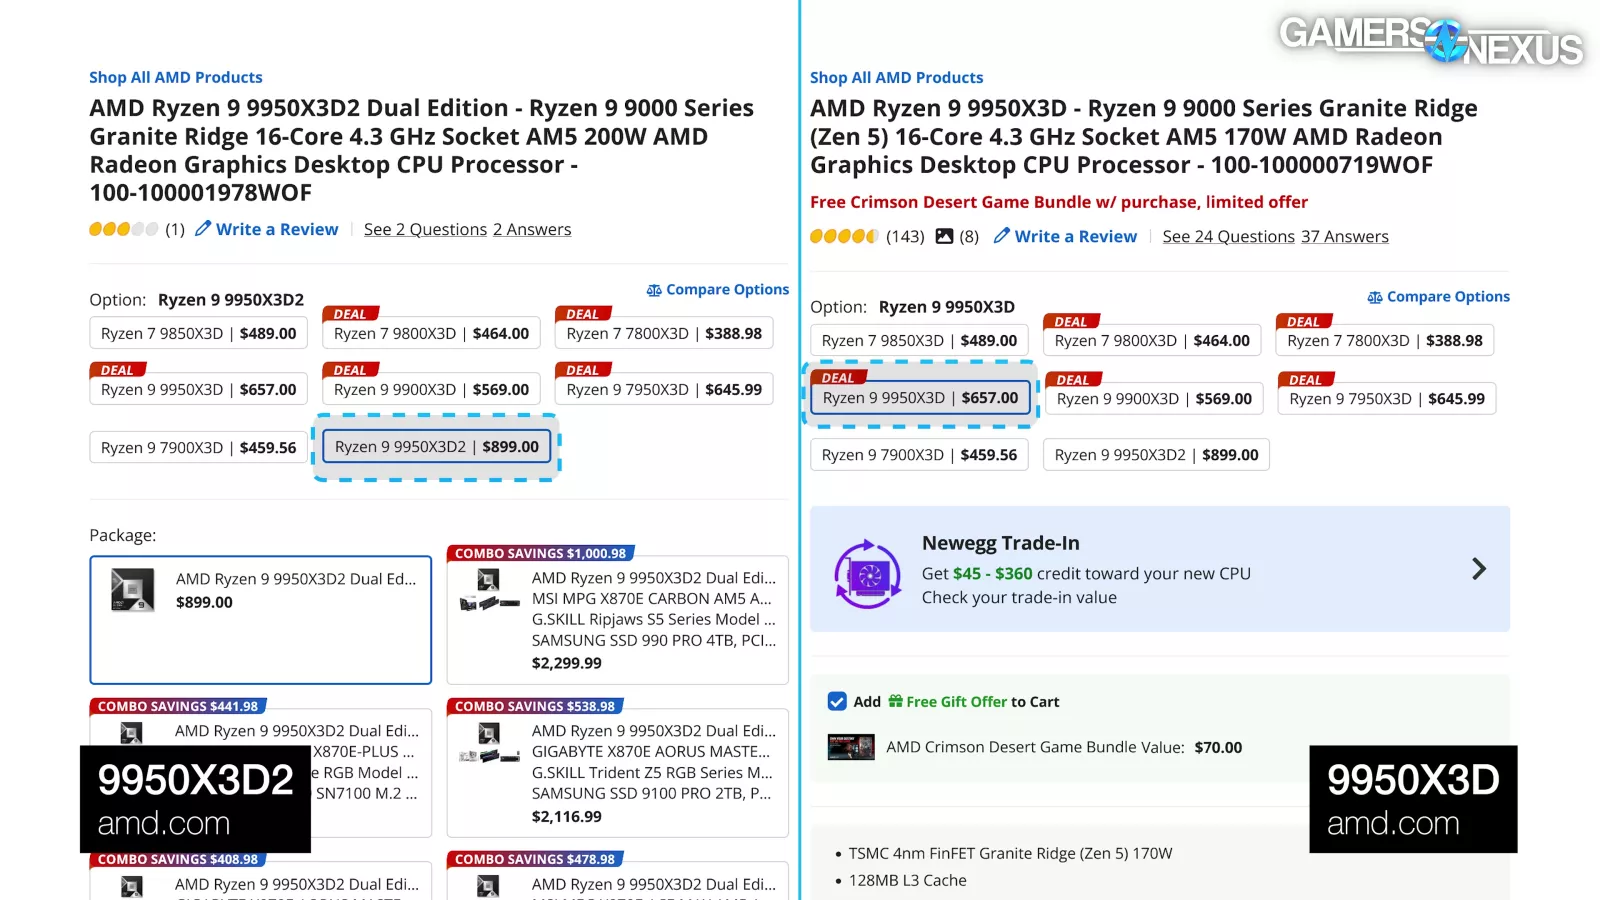
Task: Choose Ryzen 9 9950X3D2 $899.00 option on right
Action: click(1156, 455)
